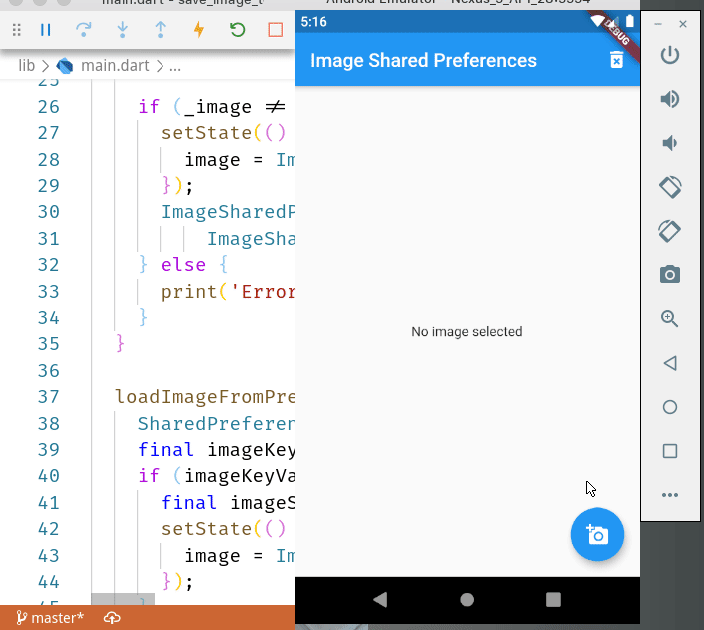Image resolution: width=704 pixels, height=630 pixels.
Task: Click the publish changes cloud icon
Action: pyautogui.click(x=112, y=618)
